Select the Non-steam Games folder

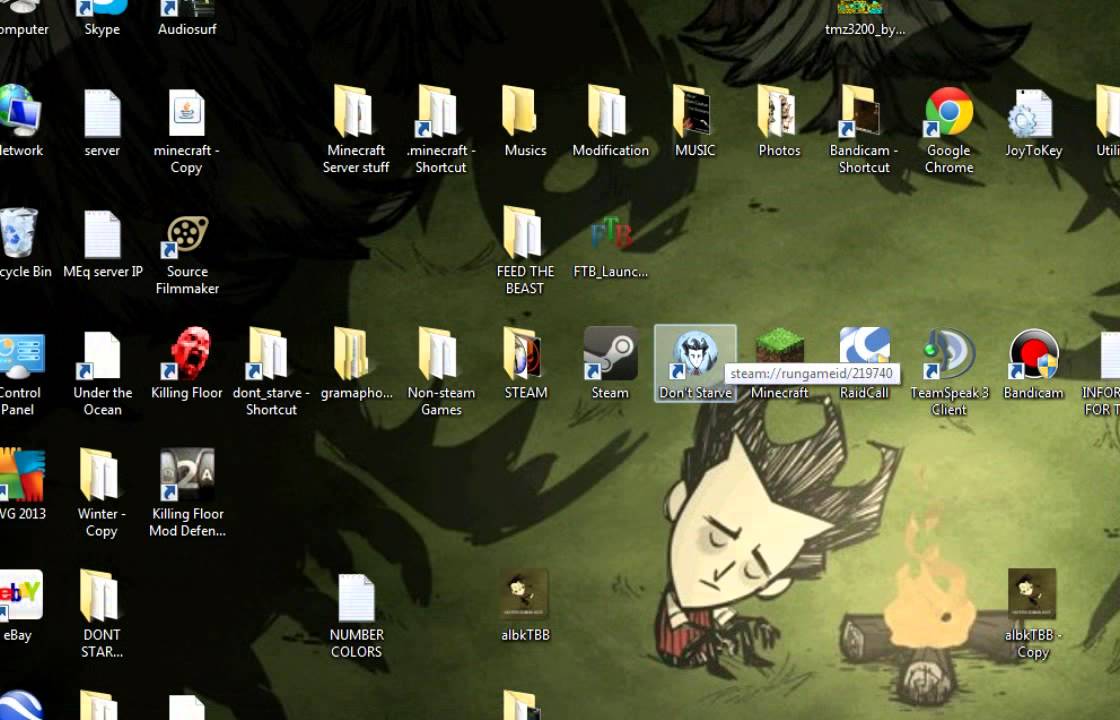[441, 371]
